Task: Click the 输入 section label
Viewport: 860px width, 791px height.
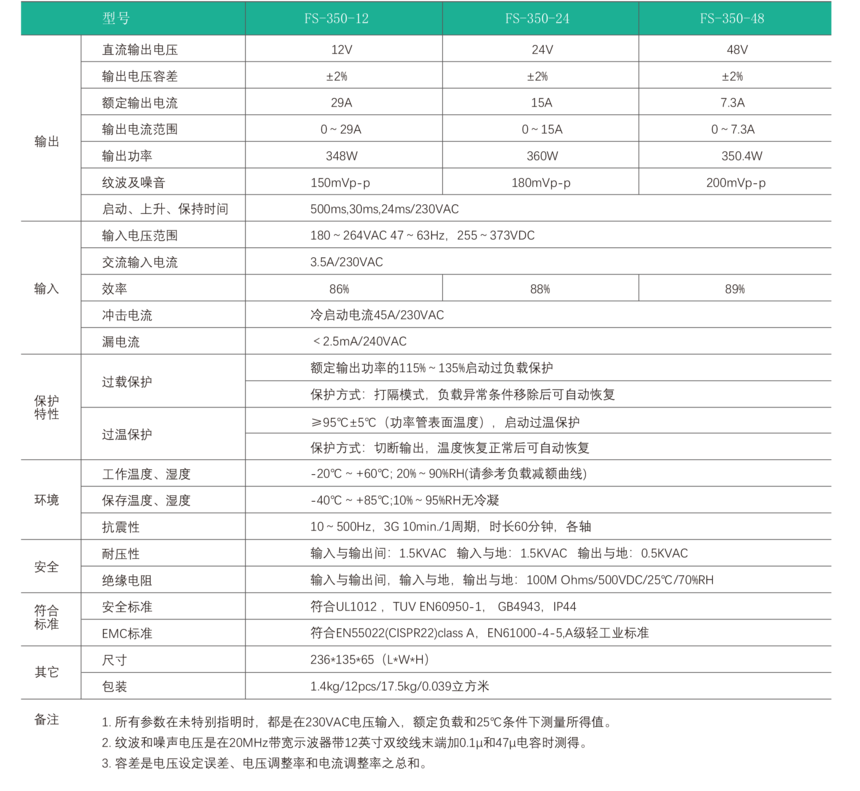Action: tap(47, 289)
